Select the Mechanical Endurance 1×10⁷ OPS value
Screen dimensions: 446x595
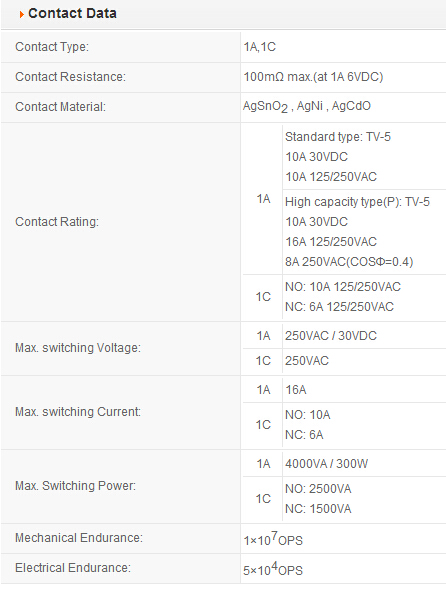[273, 538]
